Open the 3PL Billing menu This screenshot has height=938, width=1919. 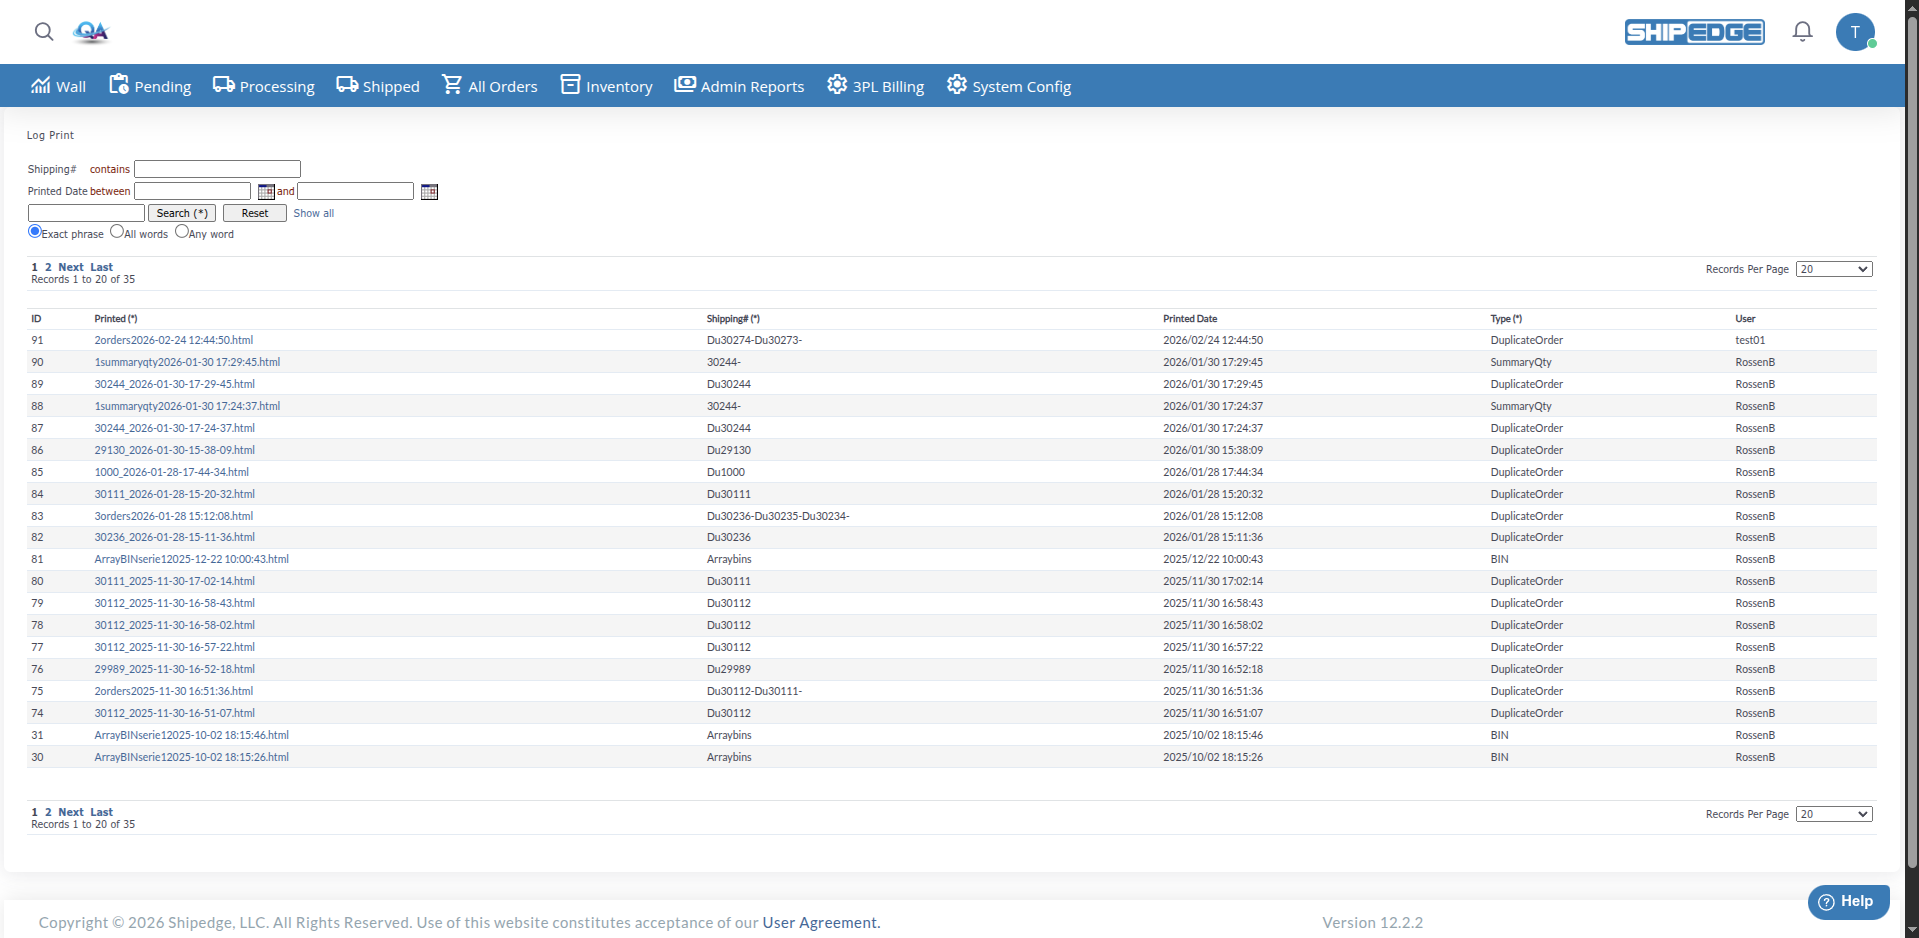(875, 86)
